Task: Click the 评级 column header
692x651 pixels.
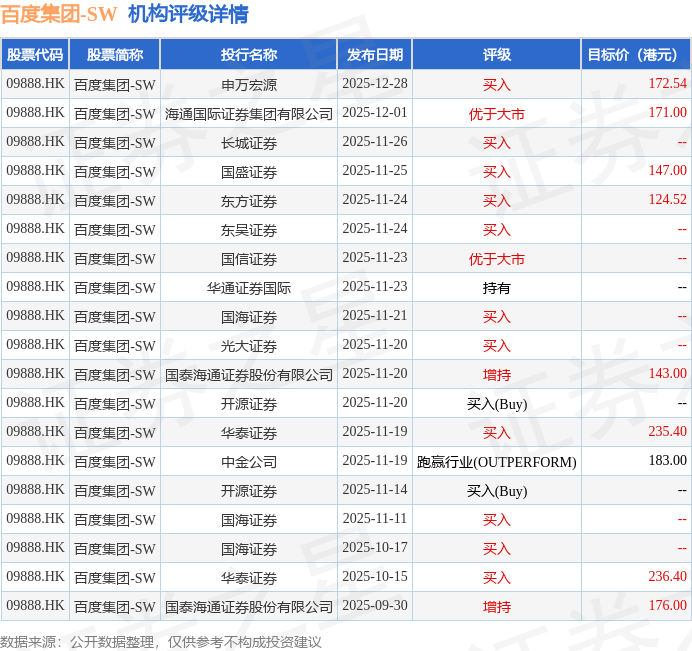Action: tap(496, 55)
